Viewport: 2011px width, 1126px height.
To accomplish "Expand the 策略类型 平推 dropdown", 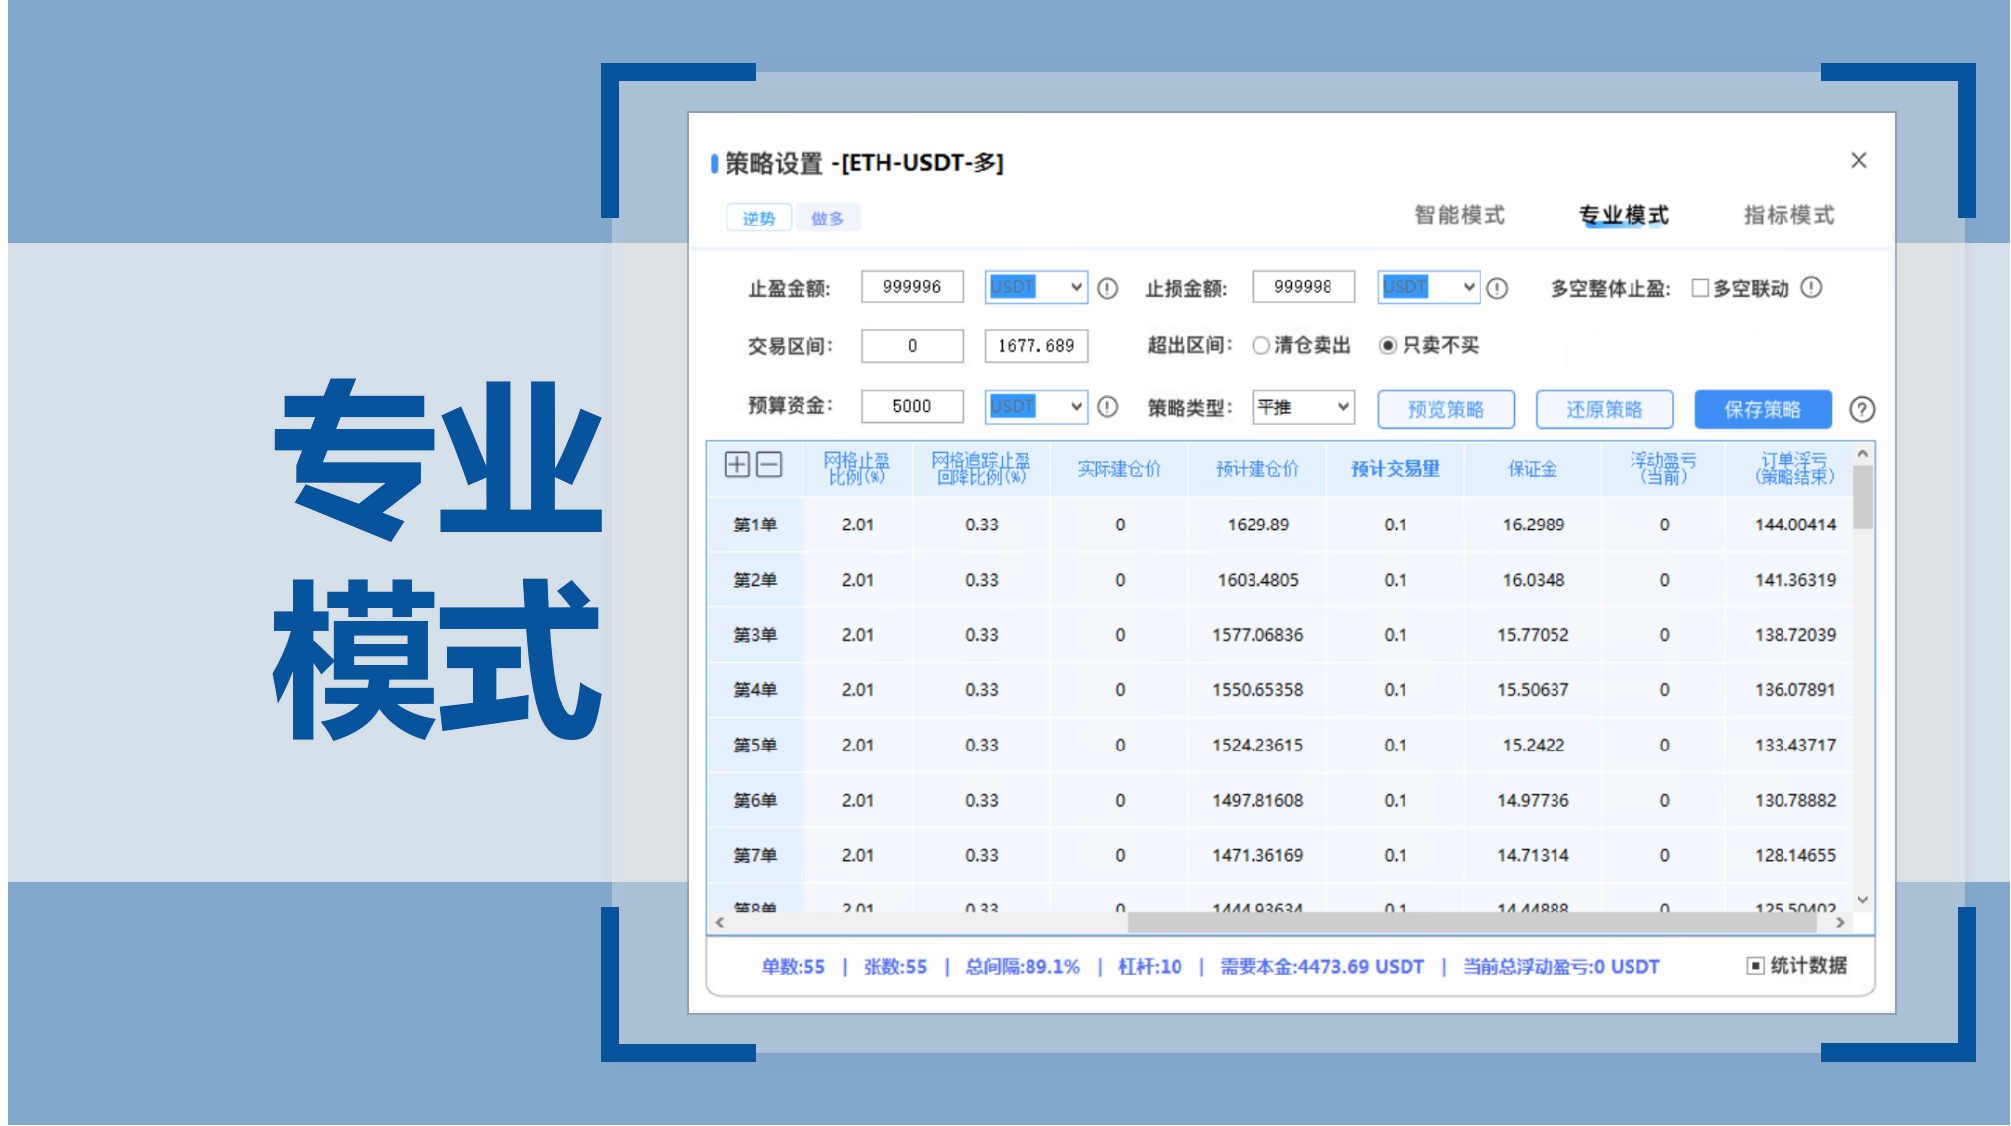I will [x=1303, y=407].
